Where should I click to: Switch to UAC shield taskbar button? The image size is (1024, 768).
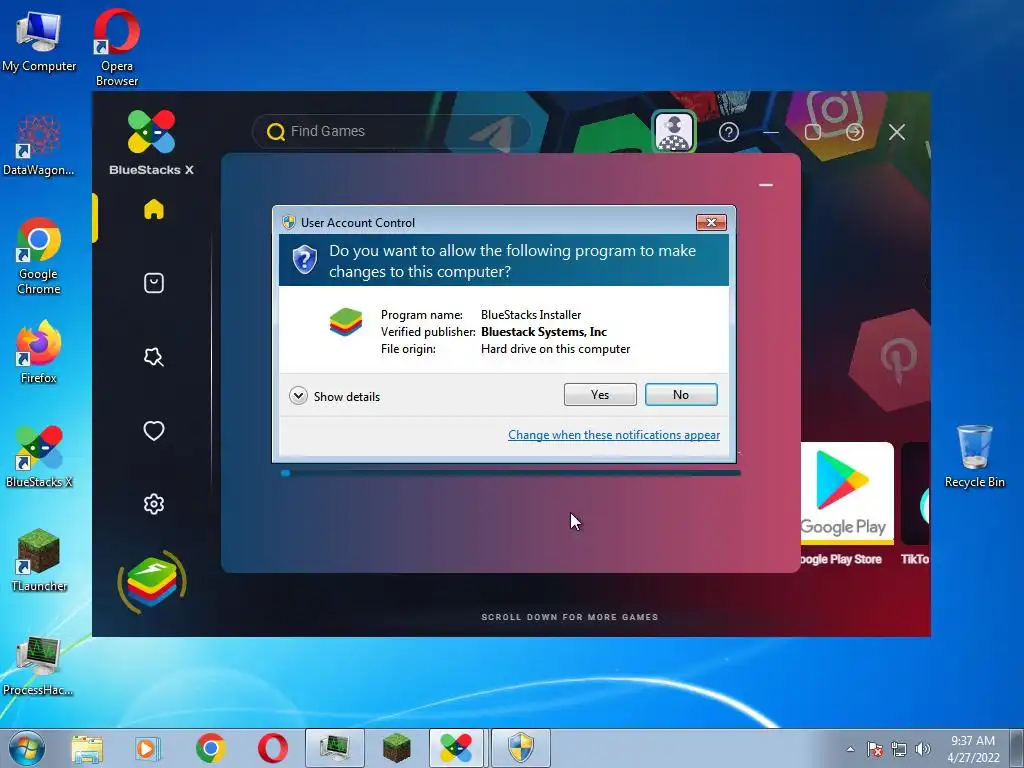(521, 748)
